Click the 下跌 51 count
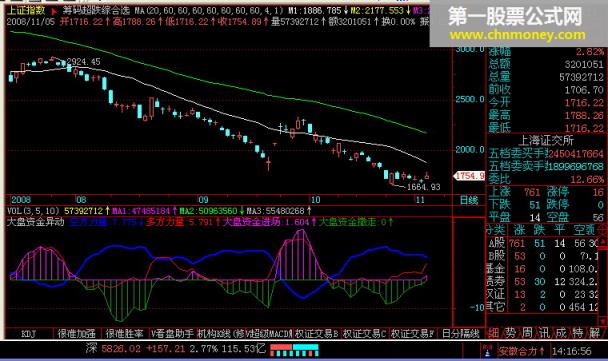The image size is (608, 361). click(535, 205)
